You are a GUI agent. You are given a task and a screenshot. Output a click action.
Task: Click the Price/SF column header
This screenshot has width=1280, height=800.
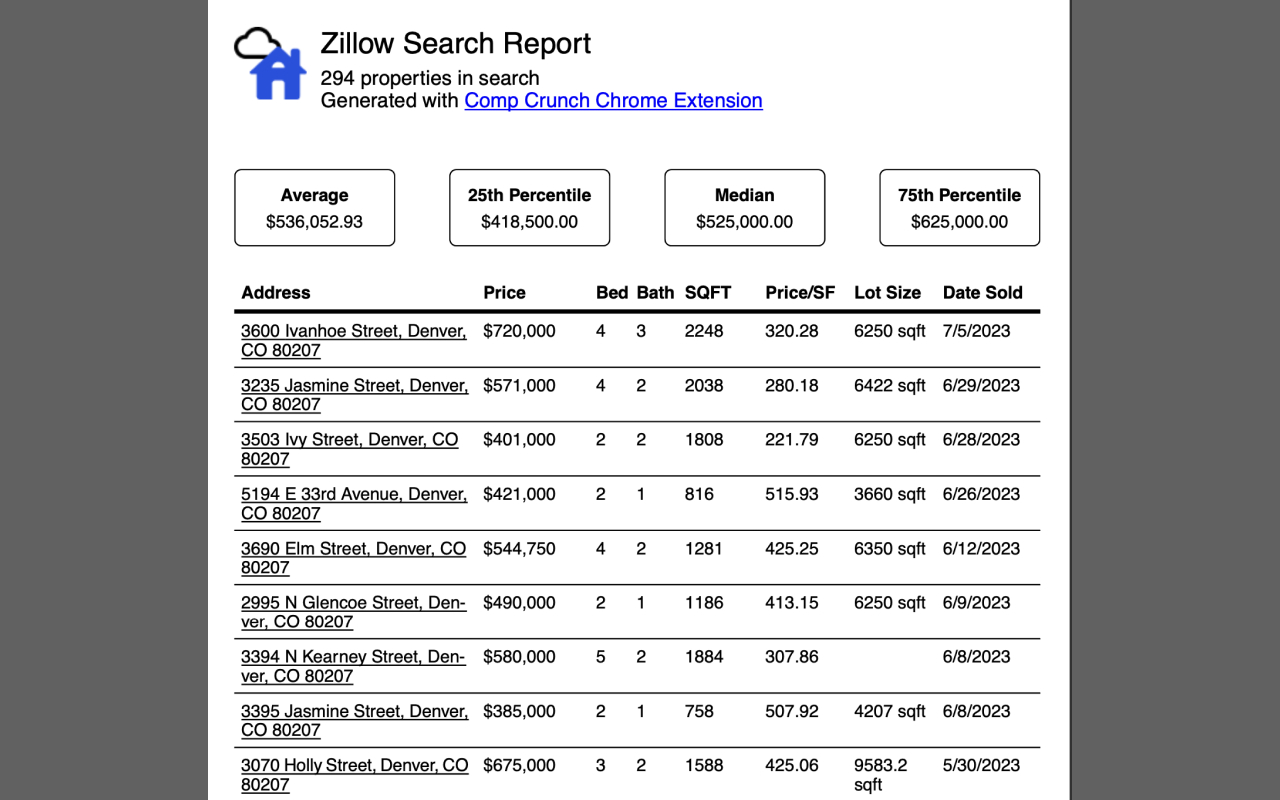(x=800, y=293)
